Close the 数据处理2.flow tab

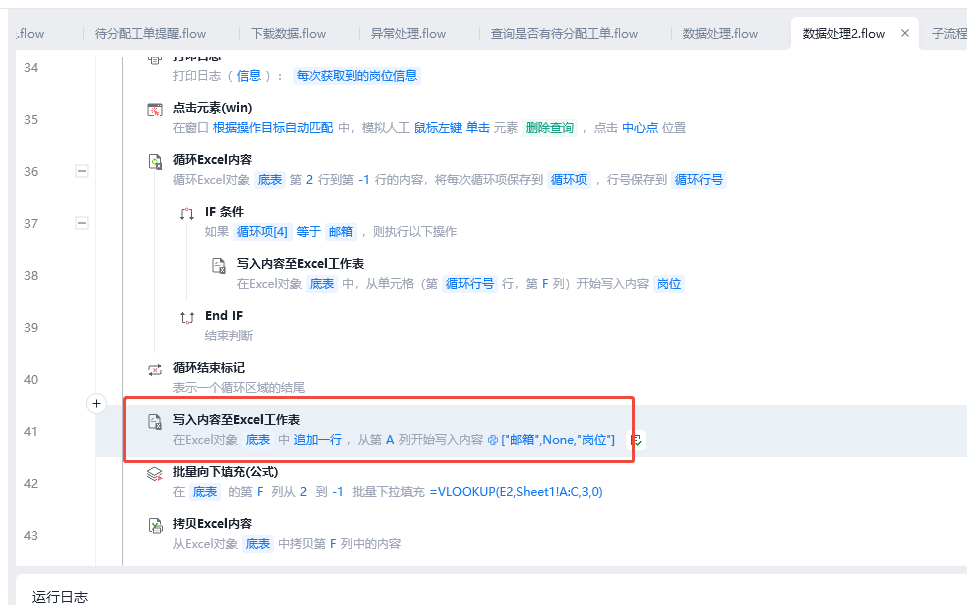[x=905, y=33]
